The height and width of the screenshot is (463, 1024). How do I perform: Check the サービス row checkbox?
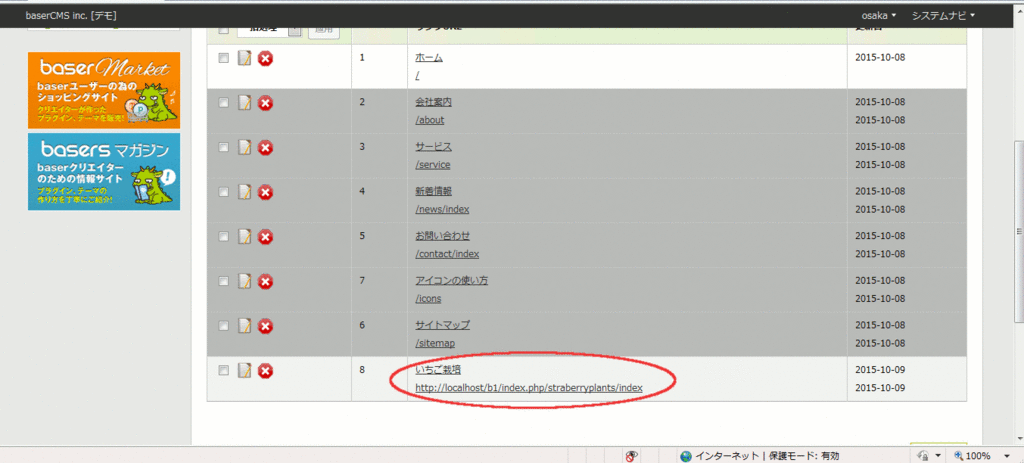click(223, 147)
